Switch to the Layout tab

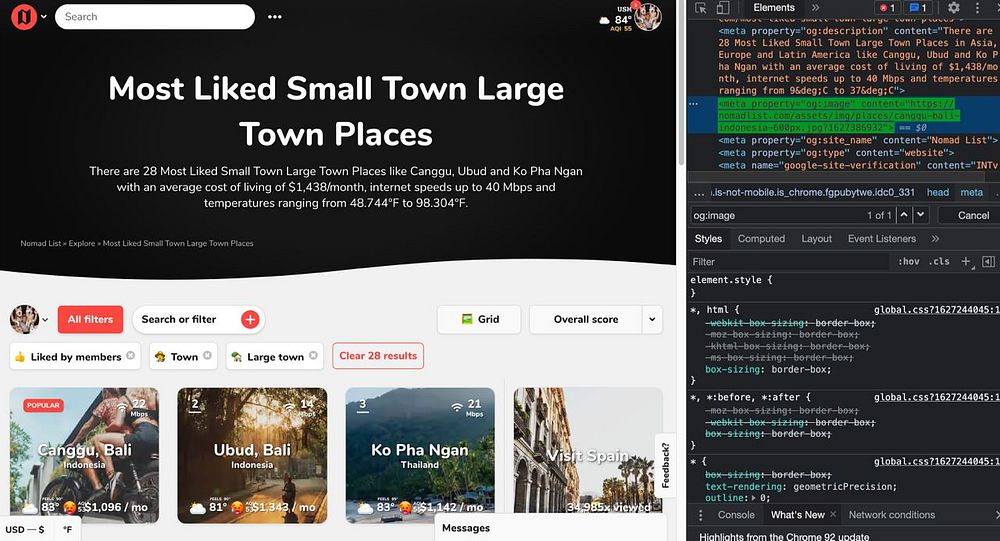816,239
